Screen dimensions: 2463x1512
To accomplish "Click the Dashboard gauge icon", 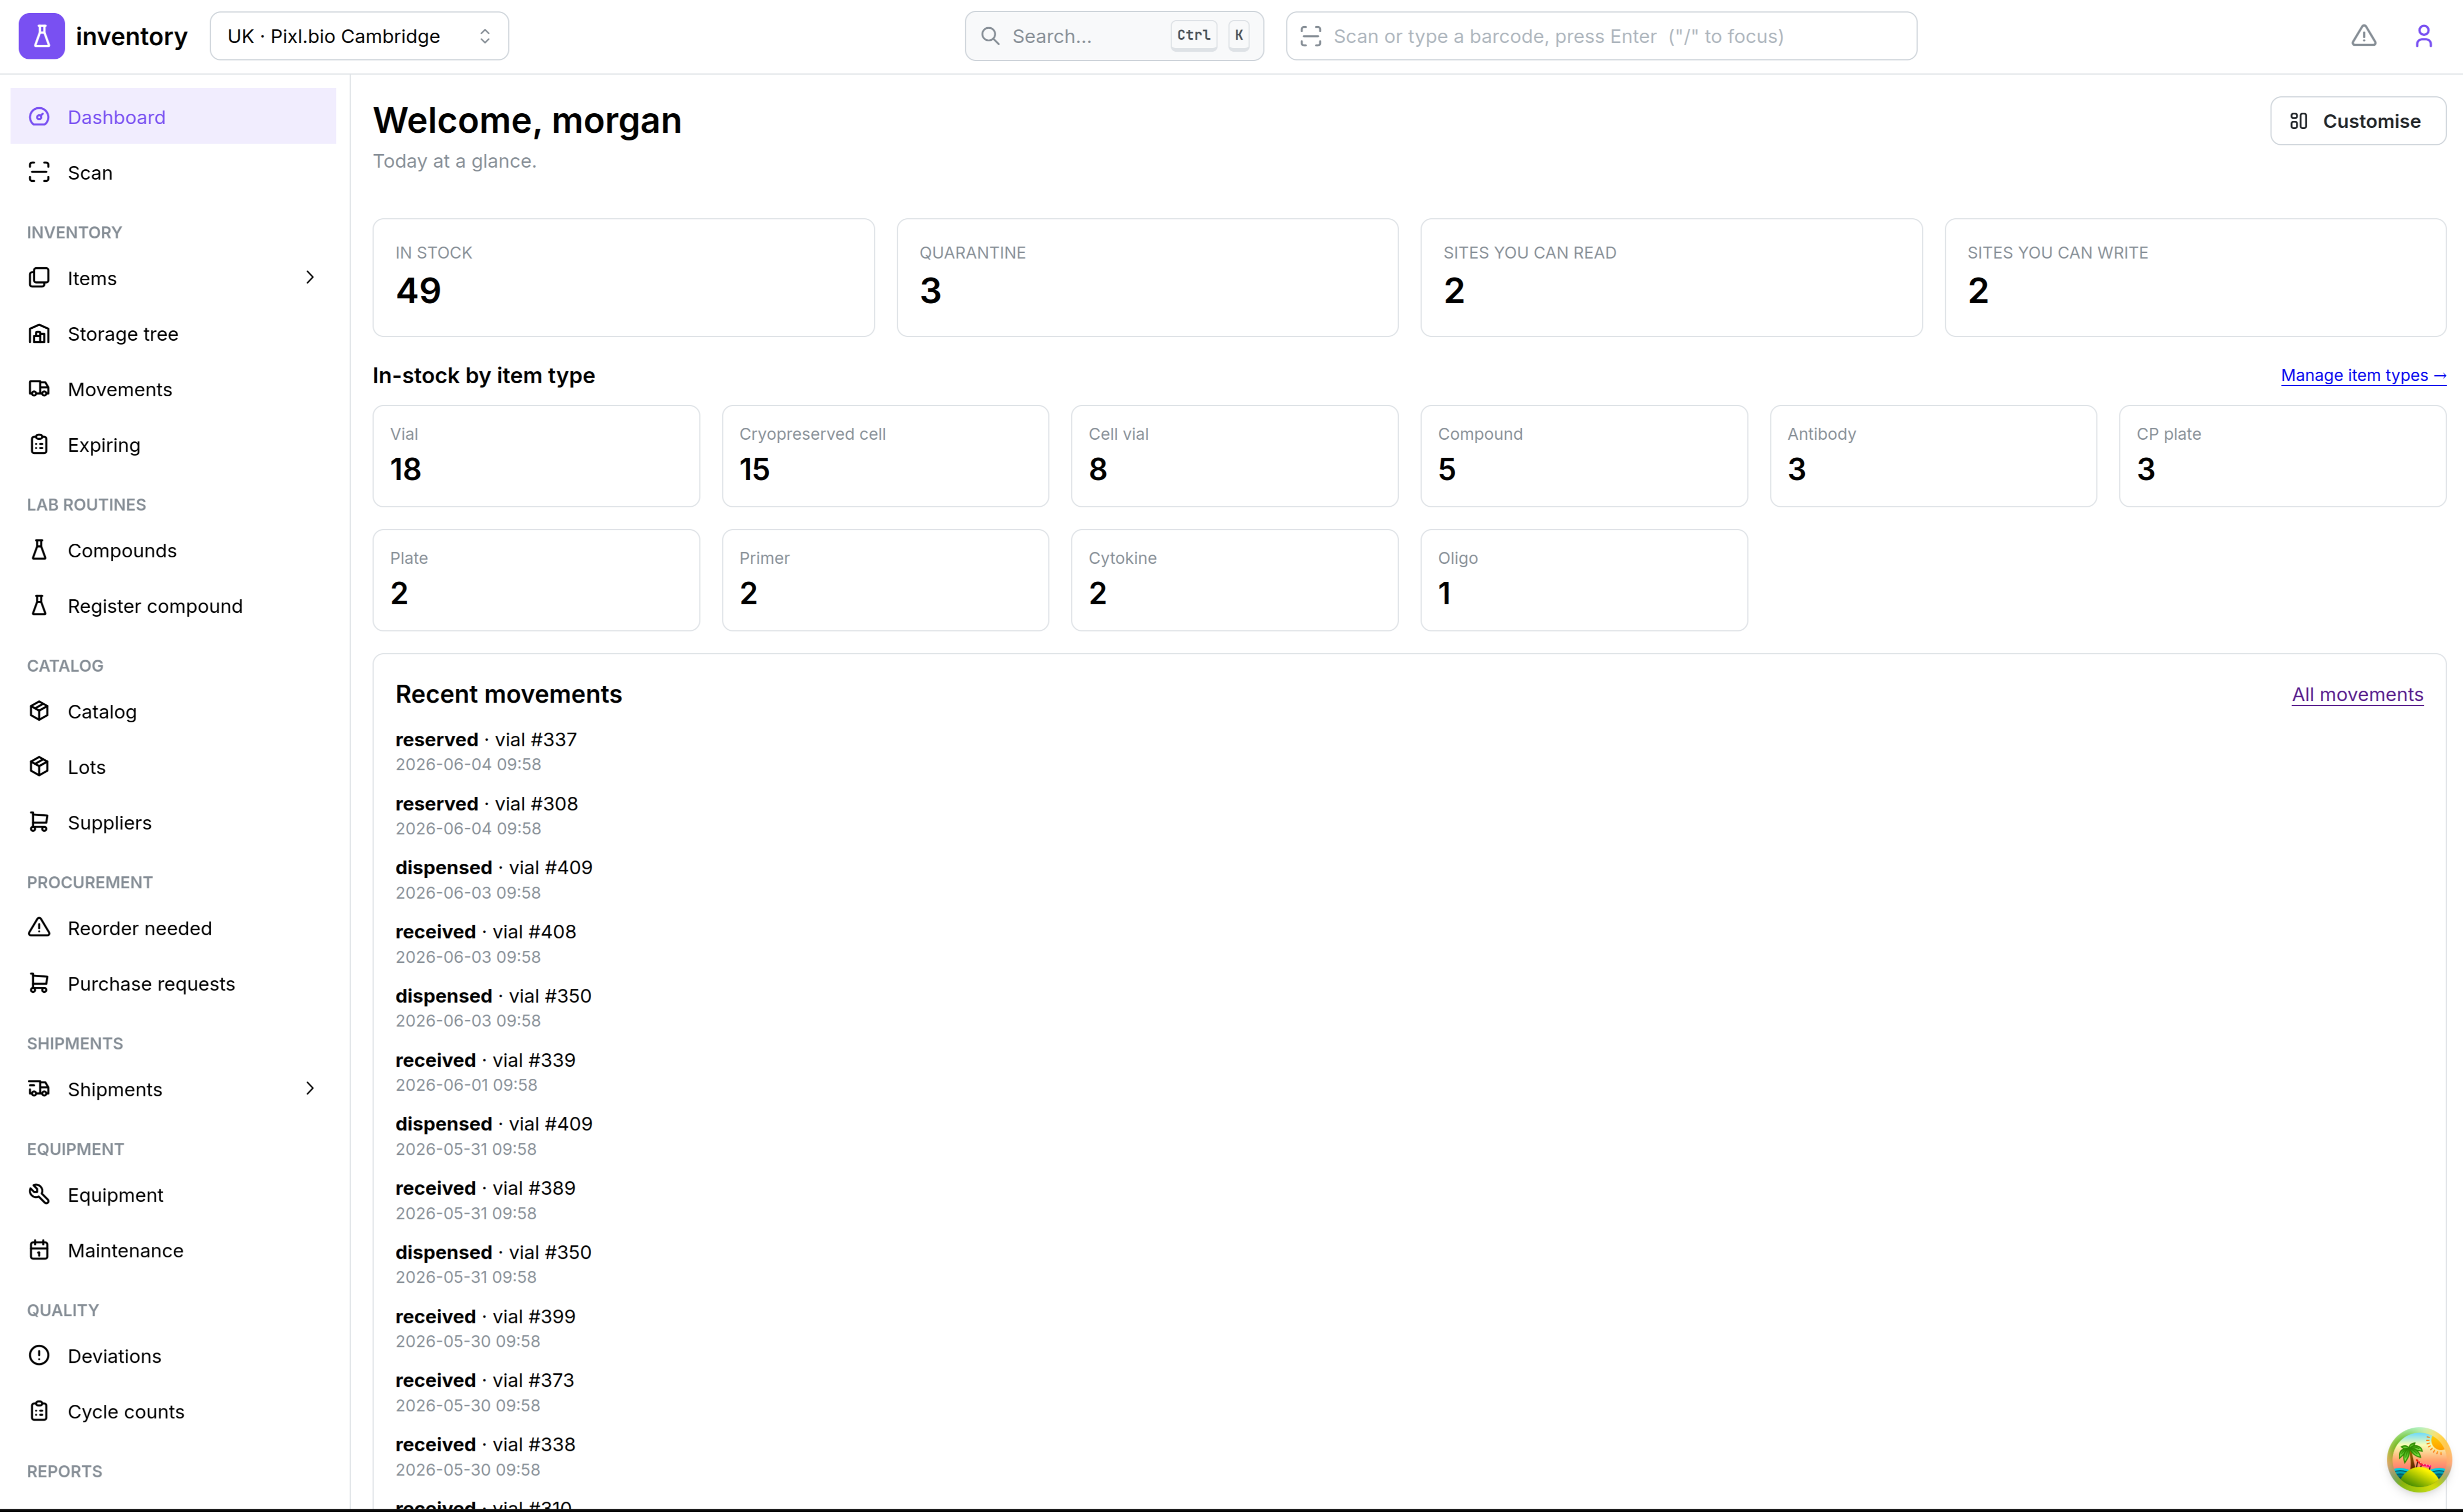I will pos(39,117).
